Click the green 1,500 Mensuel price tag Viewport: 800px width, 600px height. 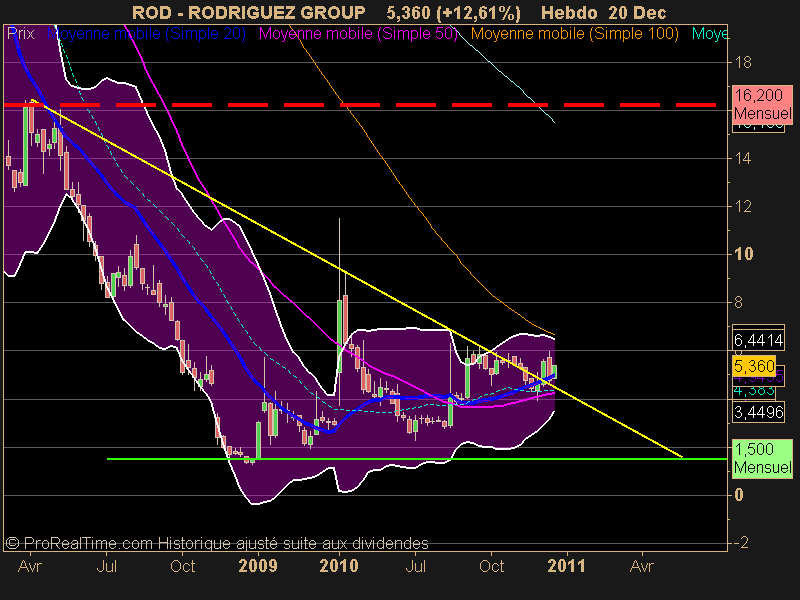pos(763,458)
